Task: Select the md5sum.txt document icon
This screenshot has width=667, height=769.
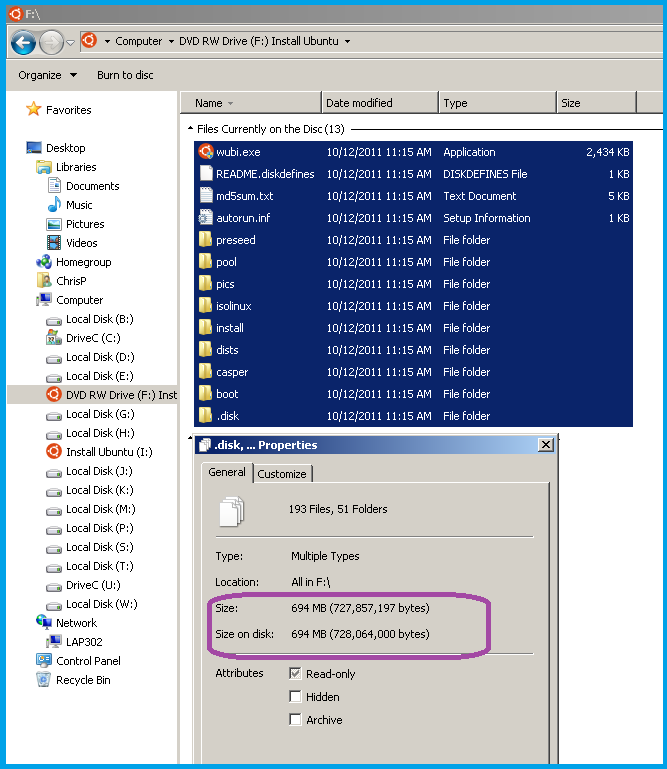Action: tap(206, 196)
